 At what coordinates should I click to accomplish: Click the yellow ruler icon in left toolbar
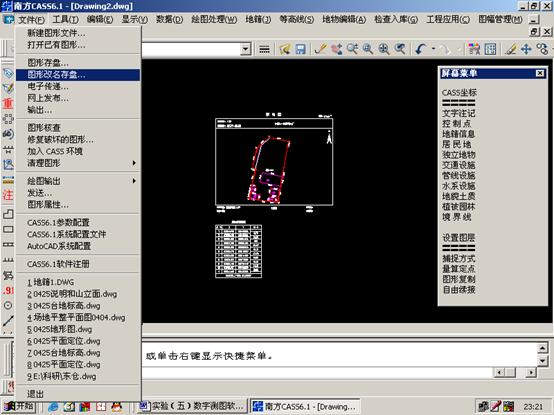8,180
